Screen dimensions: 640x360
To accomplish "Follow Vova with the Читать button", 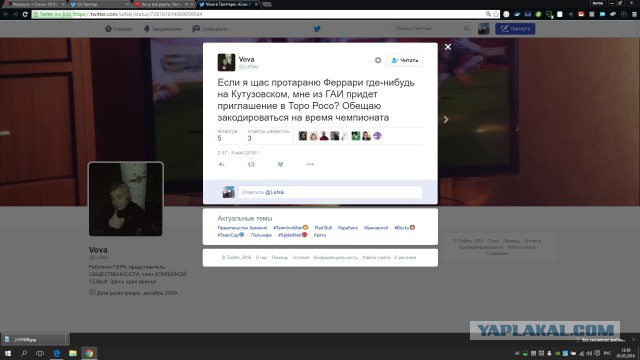I will point(404,60).
